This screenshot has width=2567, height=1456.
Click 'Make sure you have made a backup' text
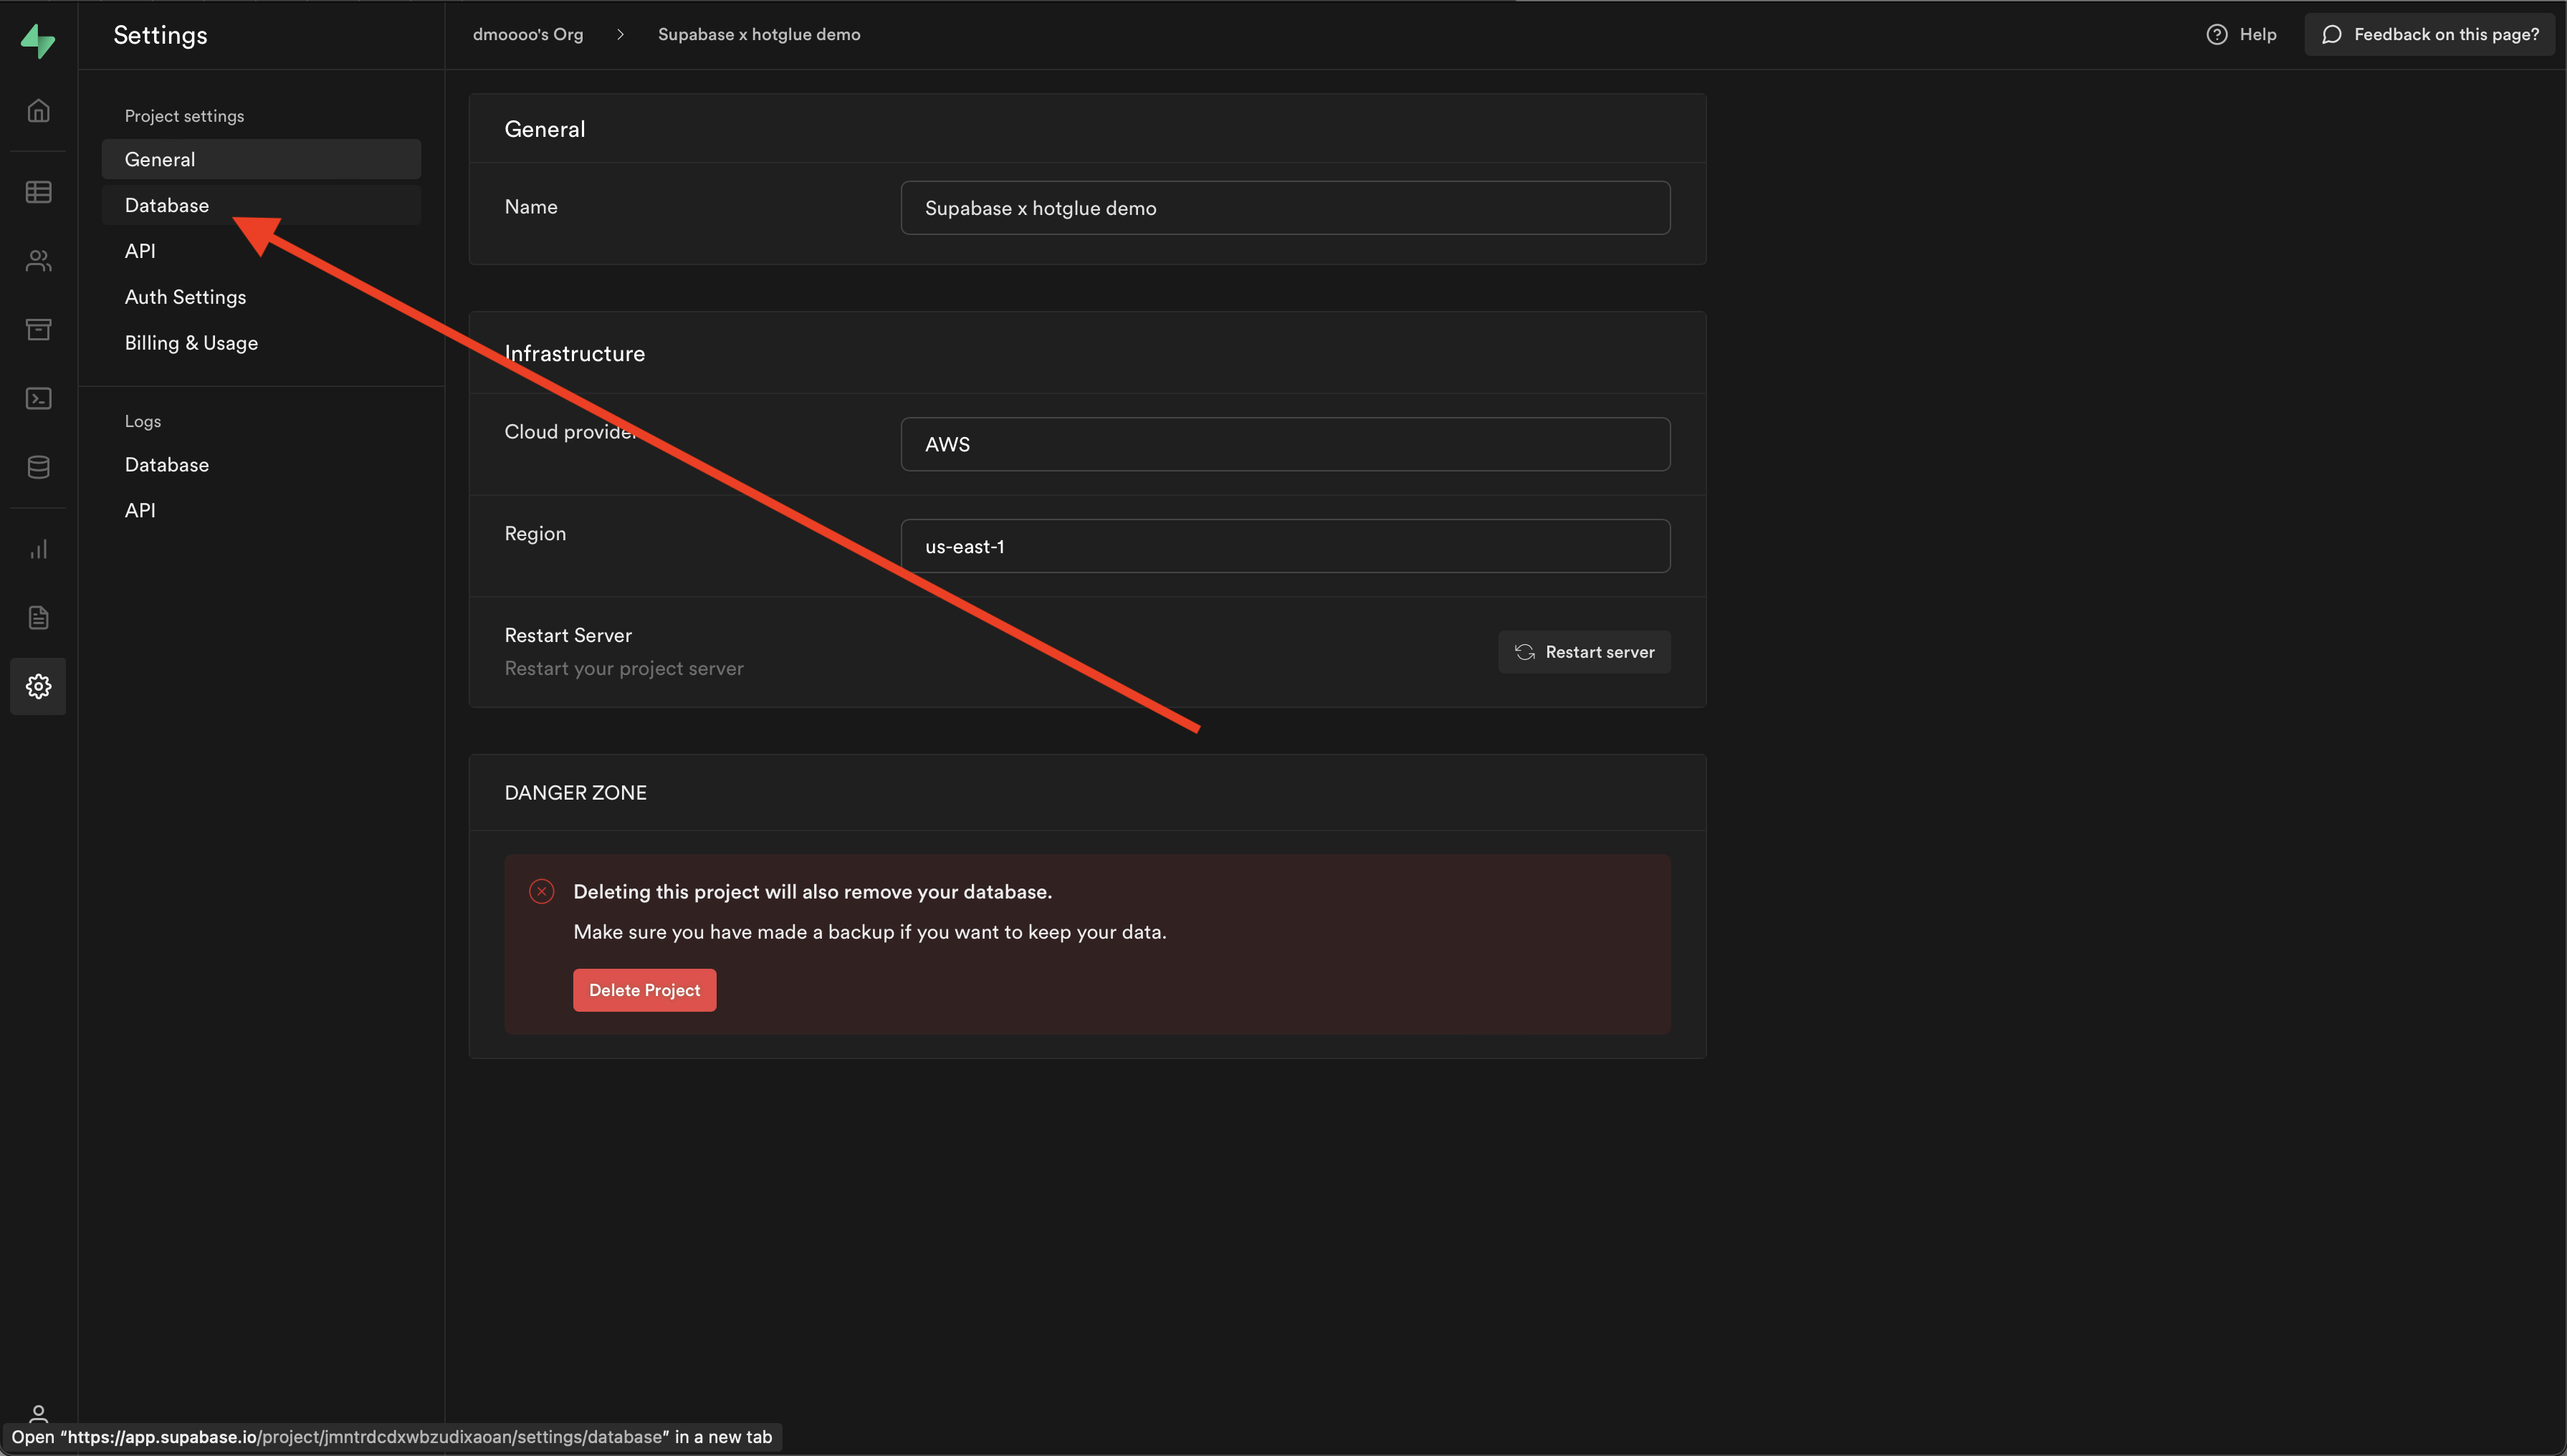tap(869, 932)
